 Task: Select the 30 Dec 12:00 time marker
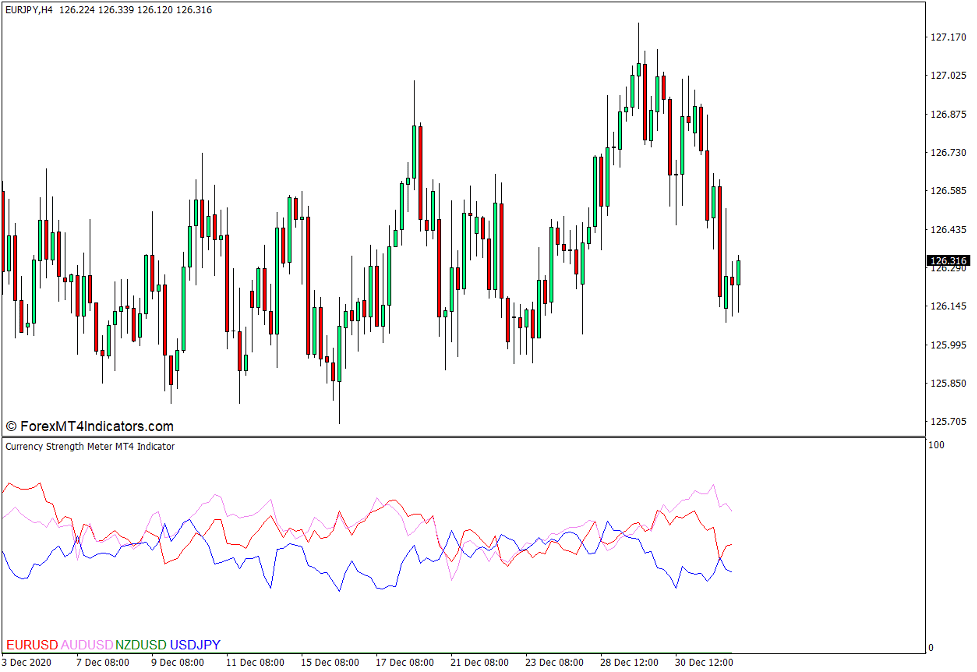click(x=705, y=662)
